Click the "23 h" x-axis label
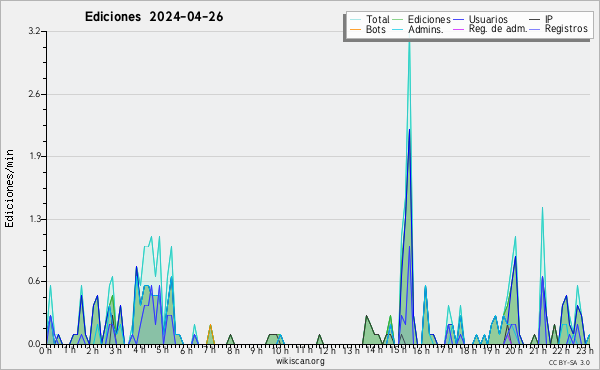The width and height of the screenshot is (600, 370). click(x=585, y=350)
